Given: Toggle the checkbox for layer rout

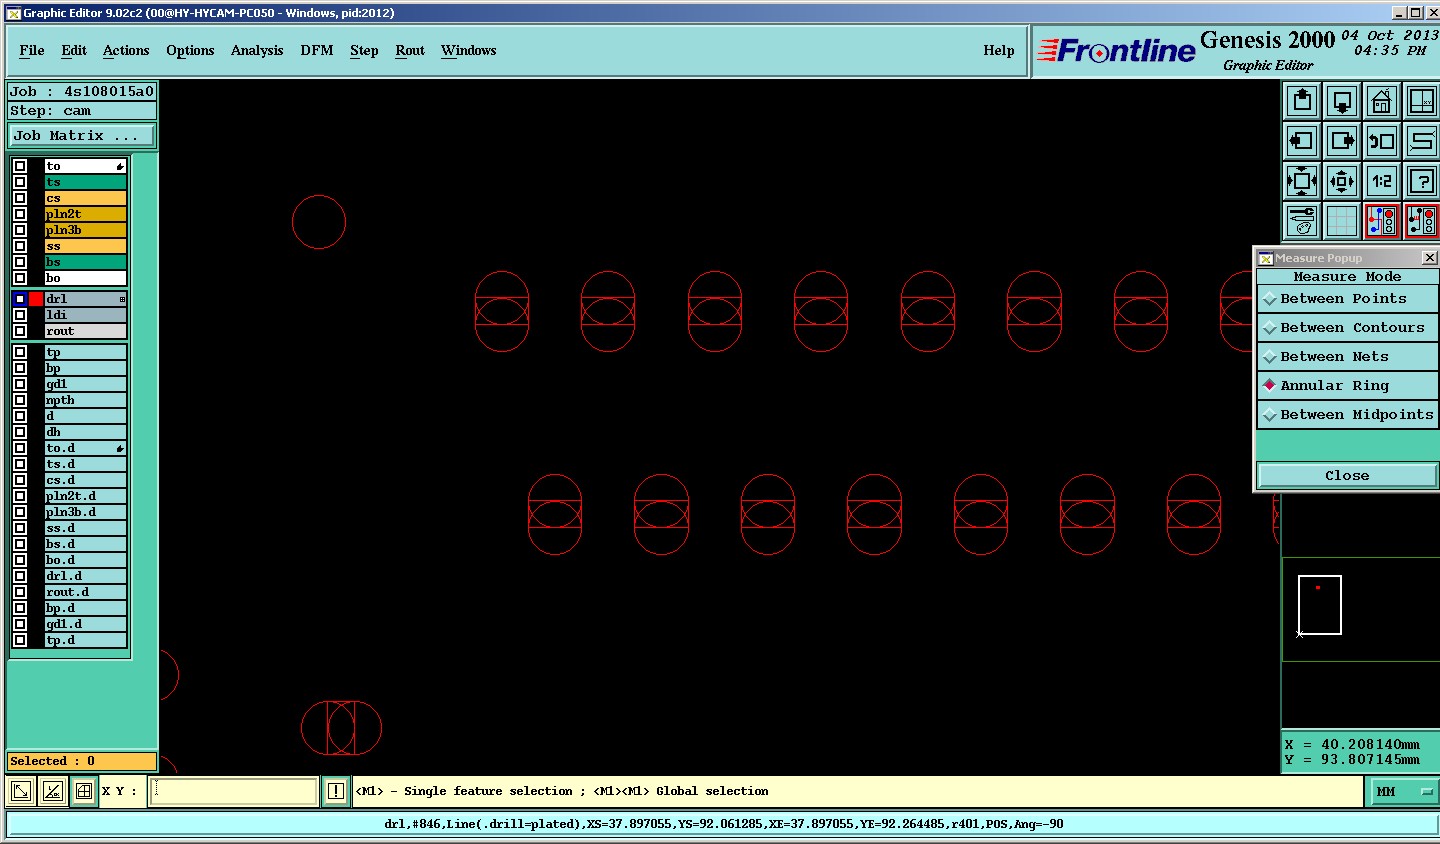Looking at the screenshot, I should (20, 331).
